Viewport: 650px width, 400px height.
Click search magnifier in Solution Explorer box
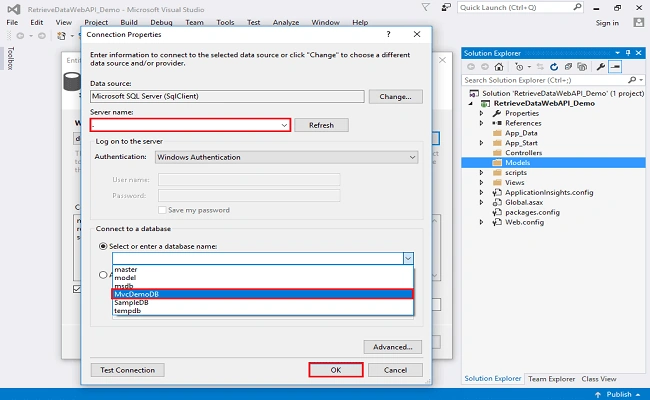(x=632, y=80)
